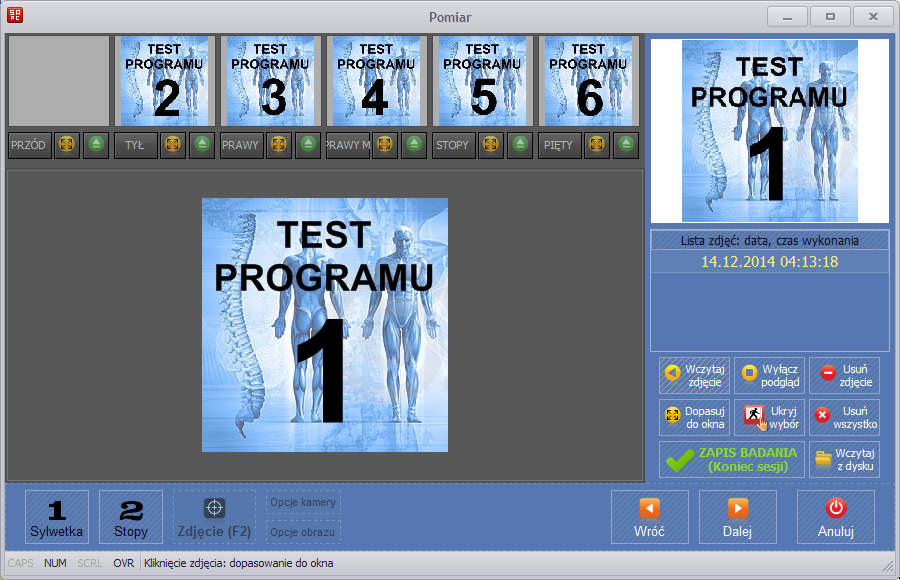
Task: Click the Sylwetka mode button
Action: click(57, 517)
